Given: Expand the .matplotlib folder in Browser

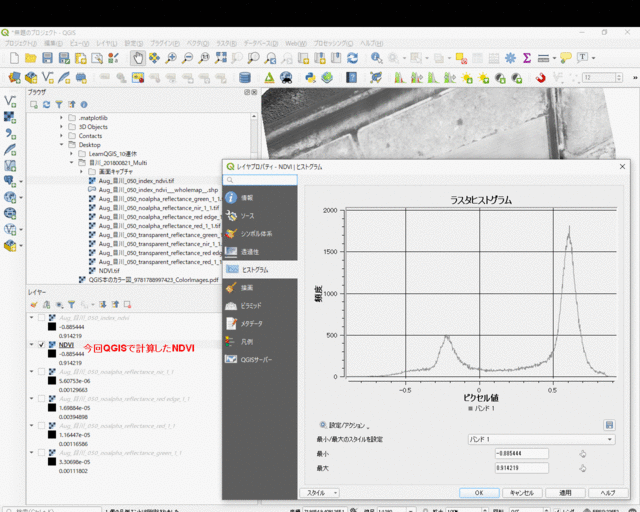Looking at the screenshot, I should (x=62, y=118).
